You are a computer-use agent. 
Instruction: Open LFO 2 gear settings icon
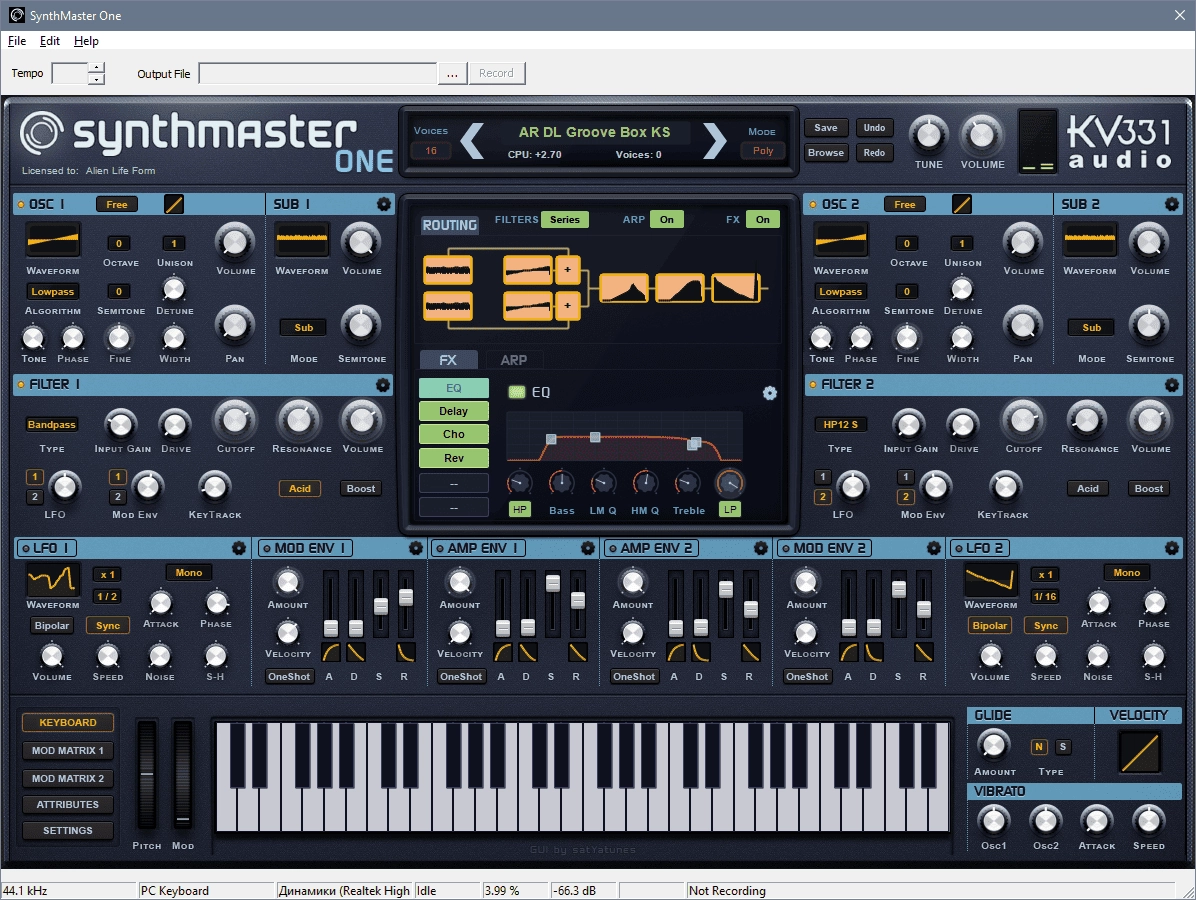pos(1172,548)
